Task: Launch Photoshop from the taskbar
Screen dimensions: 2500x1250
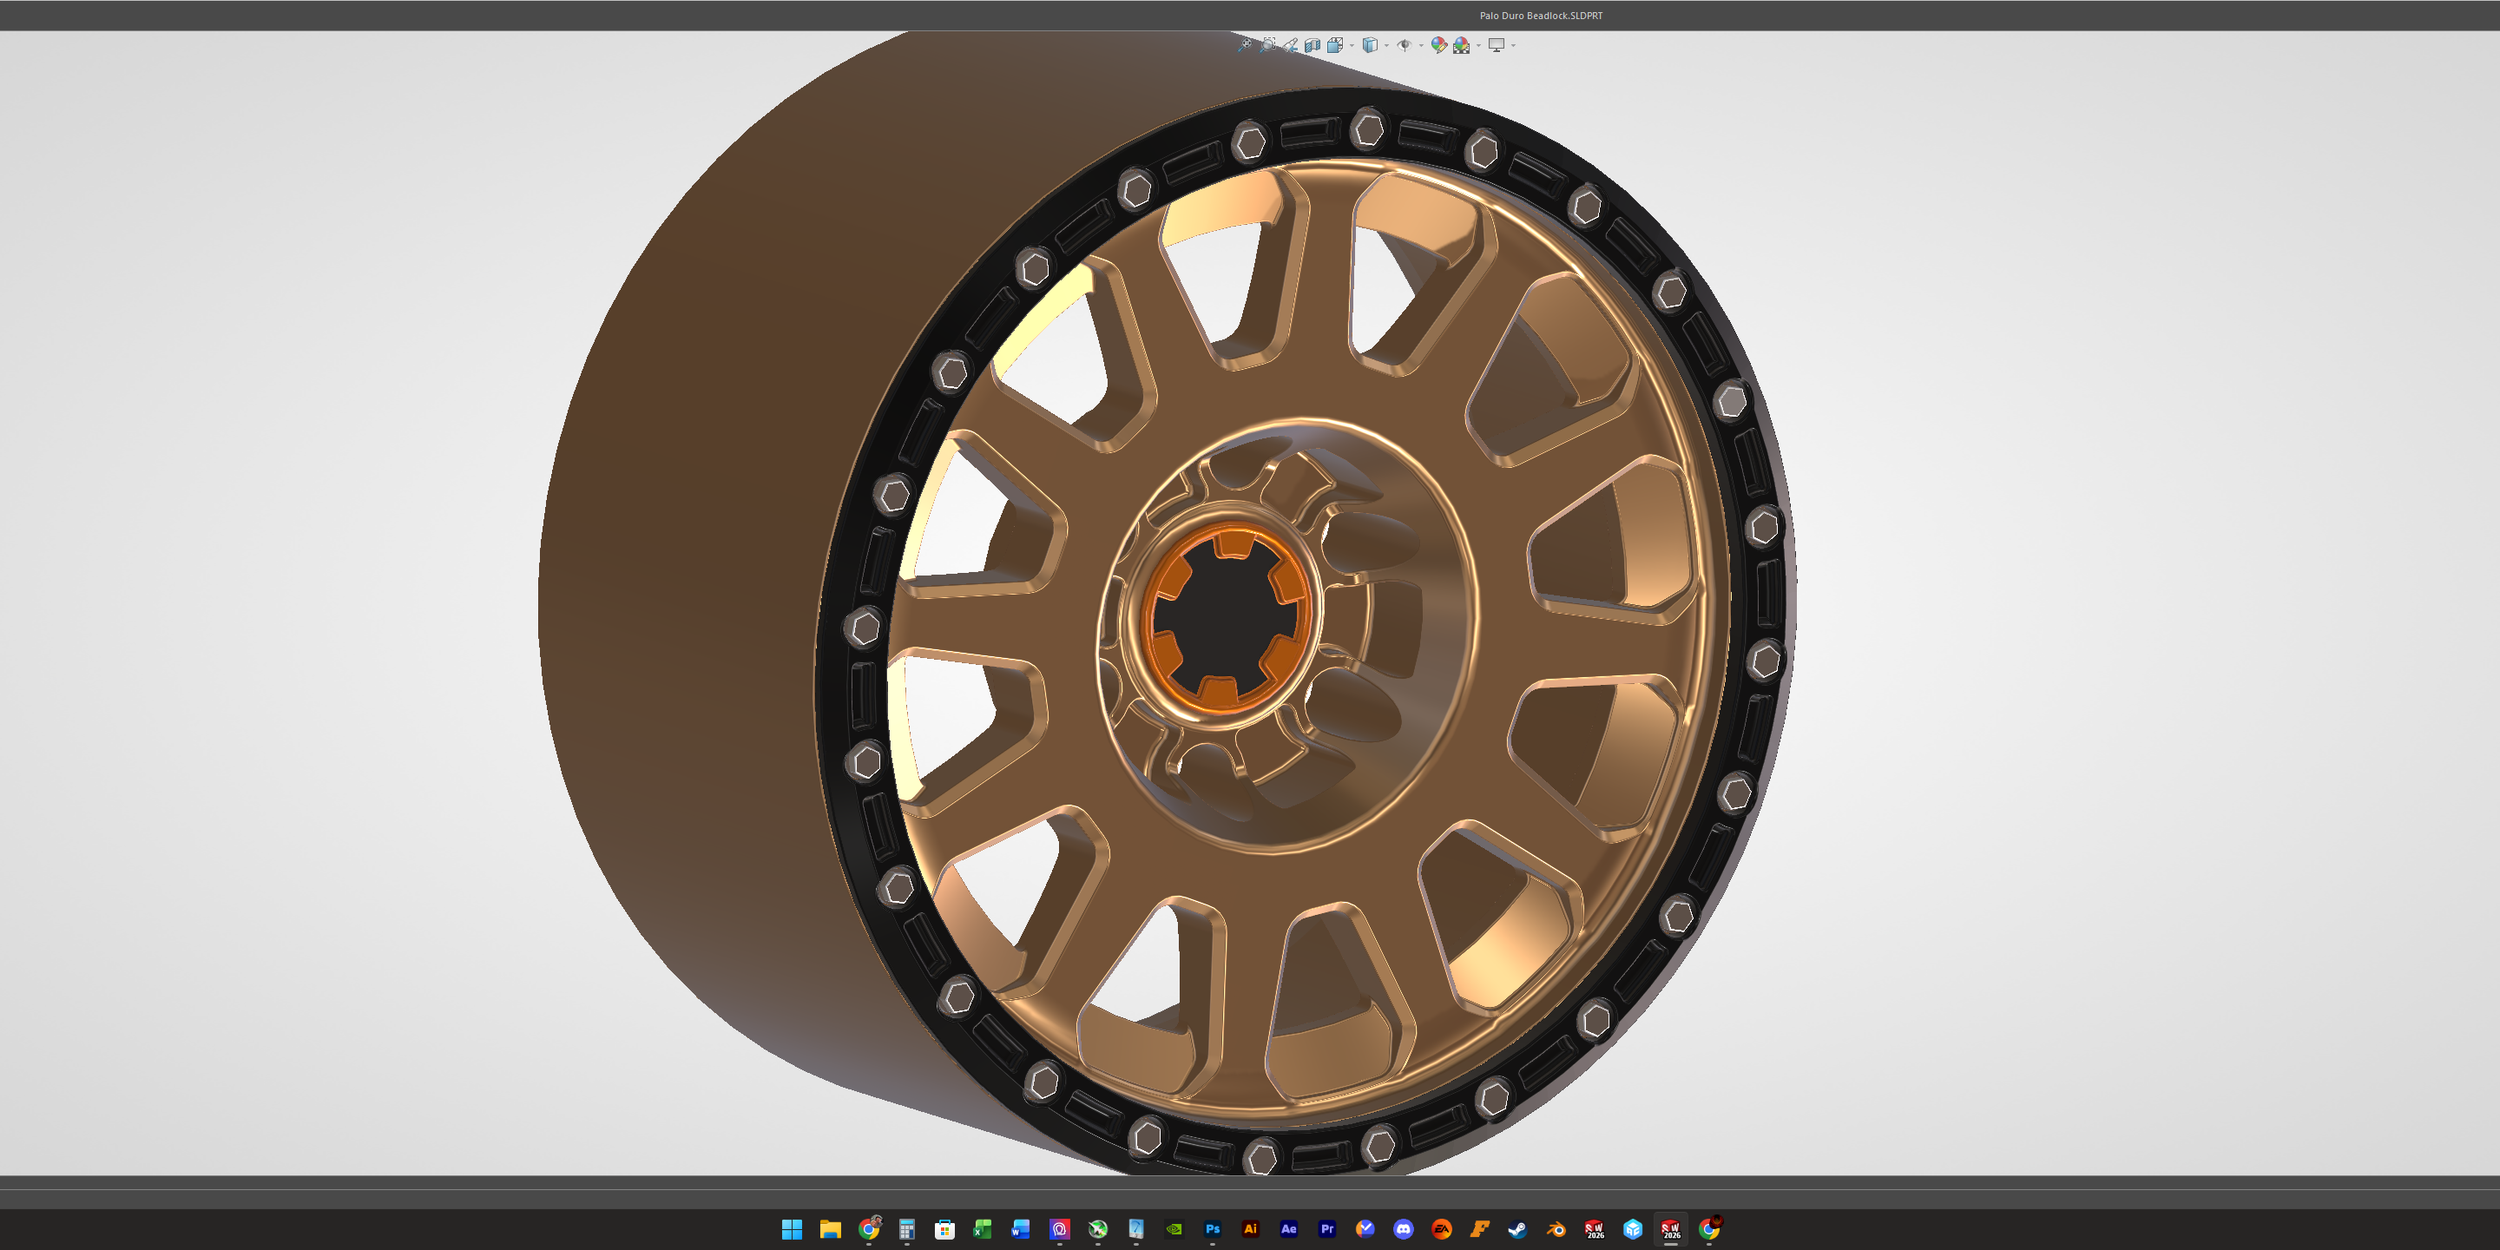Action: 1213,1229
